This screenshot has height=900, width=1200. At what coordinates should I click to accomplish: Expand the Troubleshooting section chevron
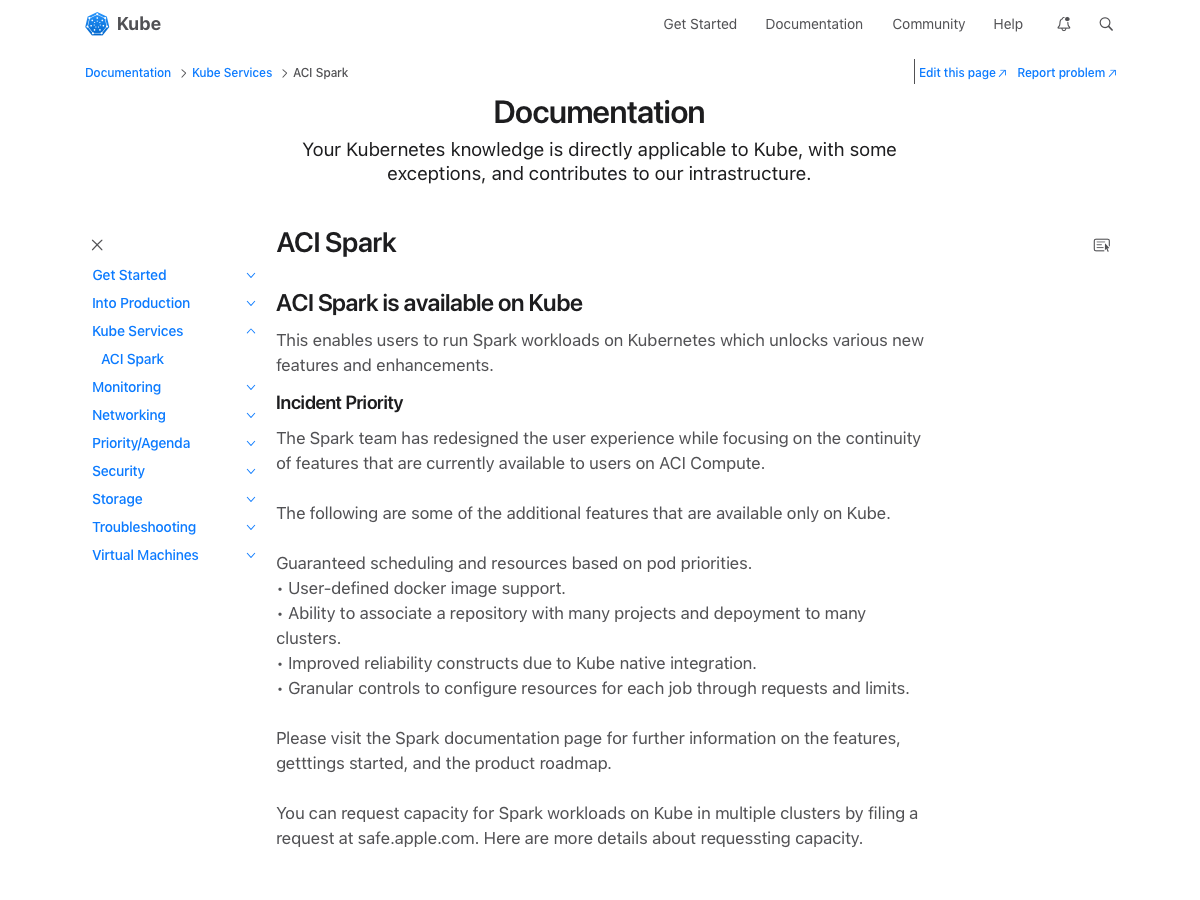coord(251,527)
